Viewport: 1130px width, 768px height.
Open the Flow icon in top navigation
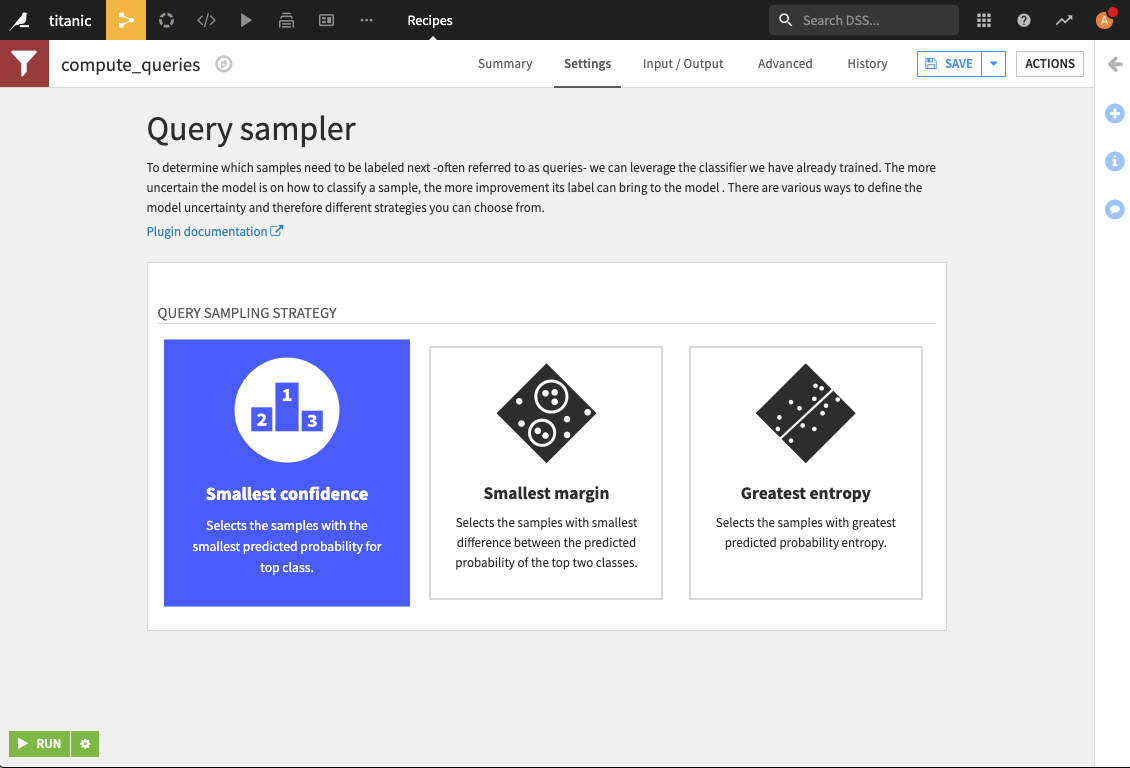pyautogui.click(x=126, y=20)
